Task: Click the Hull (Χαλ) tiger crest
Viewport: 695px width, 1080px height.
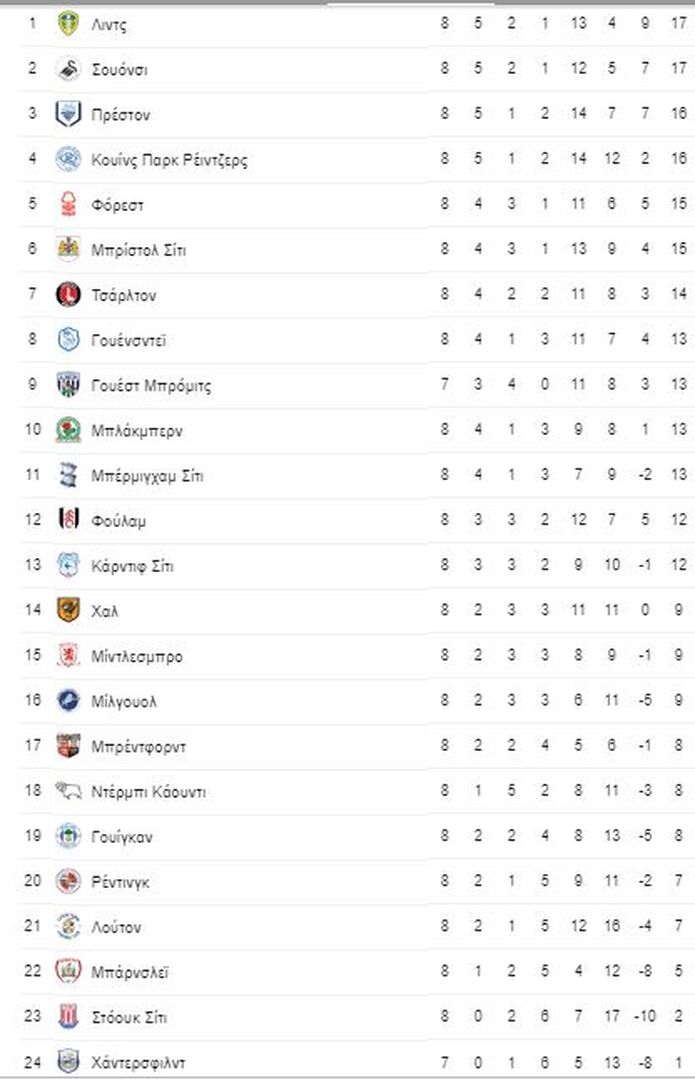Action: (68, 610)
